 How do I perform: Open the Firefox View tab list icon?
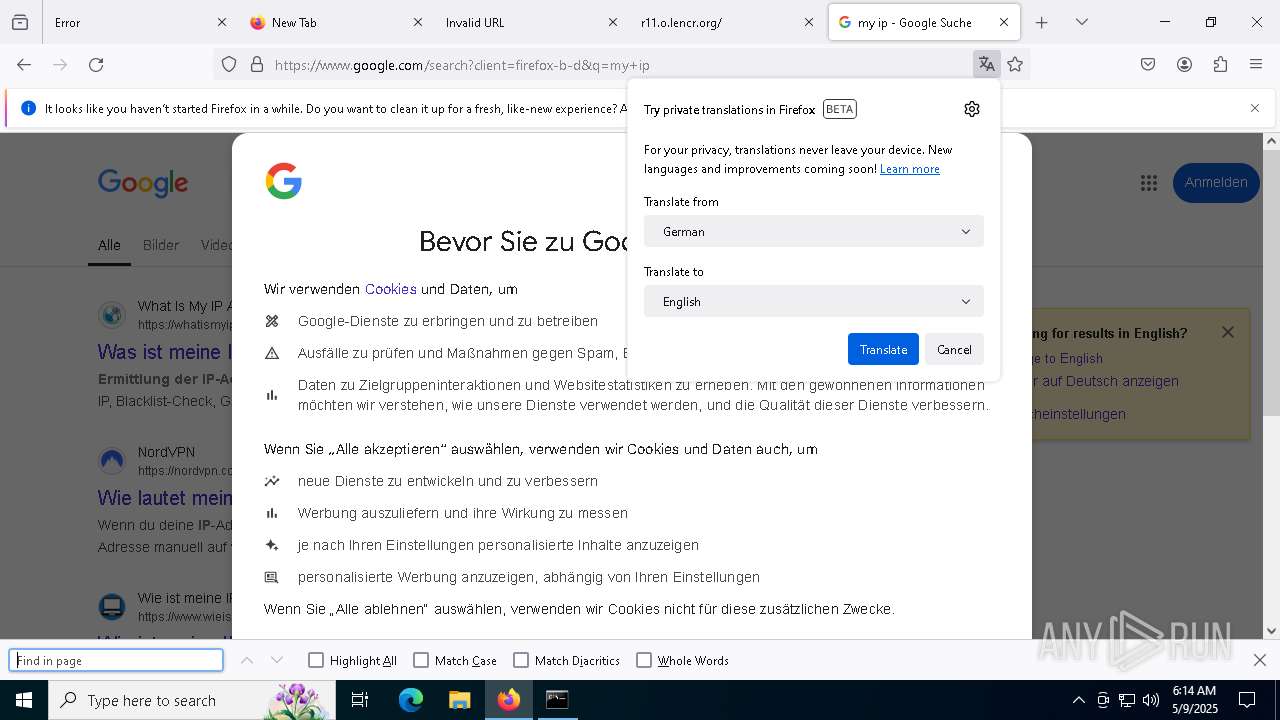point(20,22)
